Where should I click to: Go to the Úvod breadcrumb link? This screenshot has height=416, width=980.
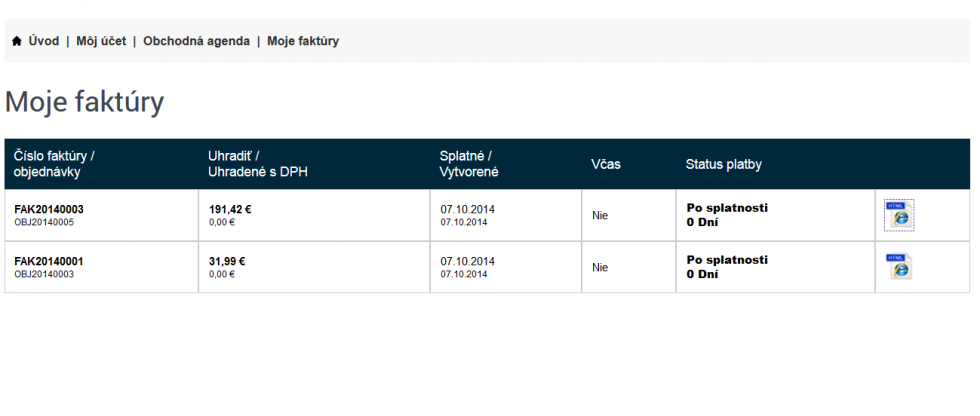(x=44, y=42)
